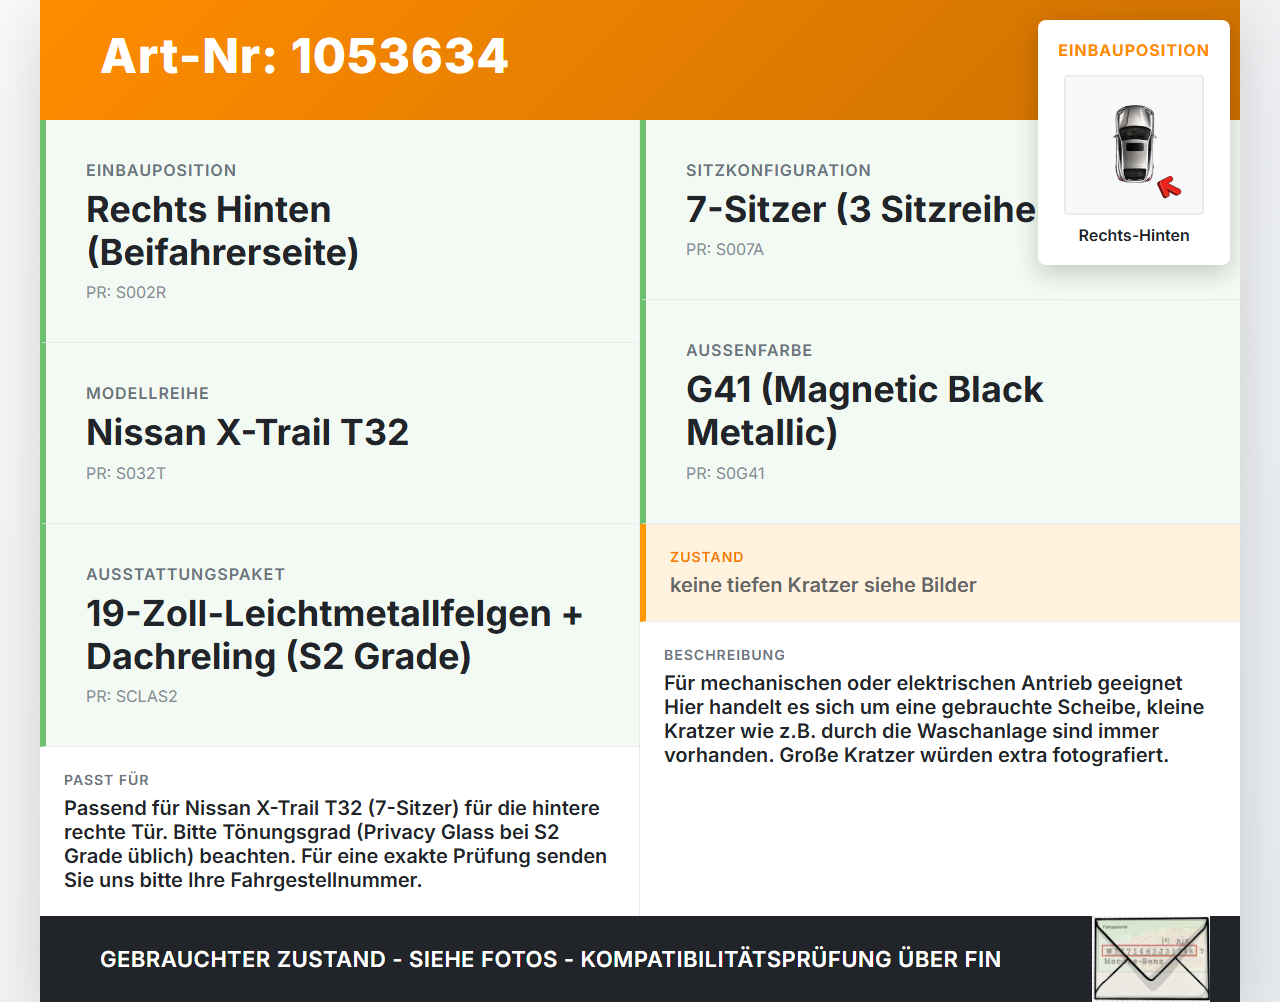1280x1002 pixels.
Task: Click 'keine tiefen Kratzer siehe Bilder' text
Action: click(x=823, y=585)
